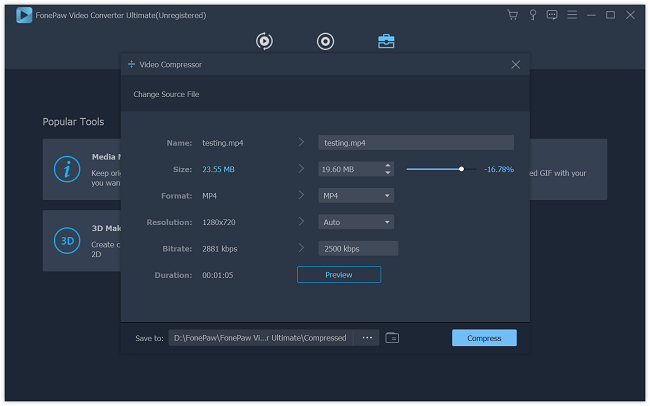Maximize the FonePaw window
Image resolution: width=650 pixels, height=406 pixels.
[610, 15]
